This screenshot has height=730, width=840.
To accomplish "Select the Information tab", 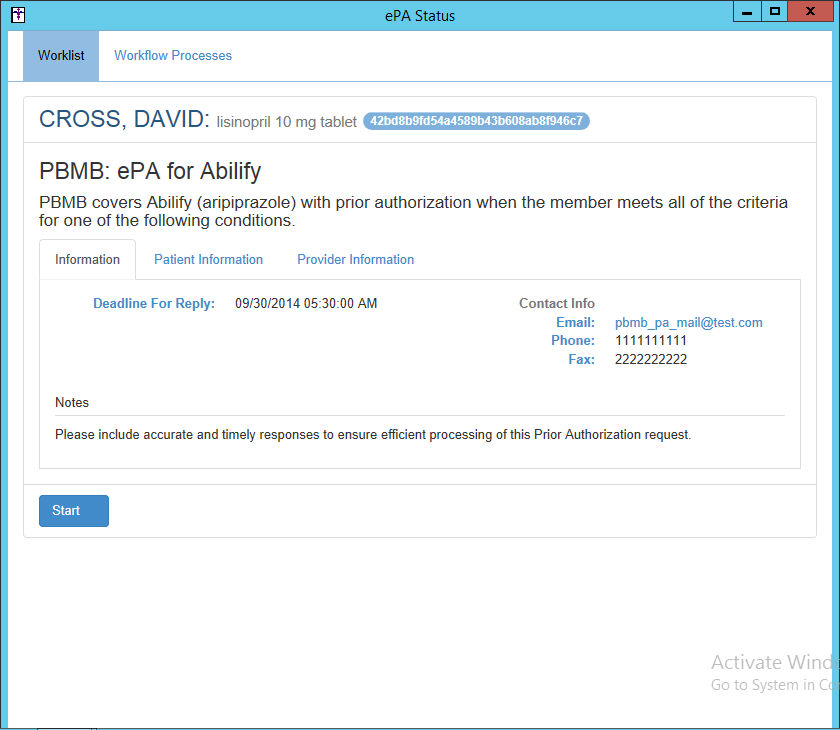I will (87, 260).
